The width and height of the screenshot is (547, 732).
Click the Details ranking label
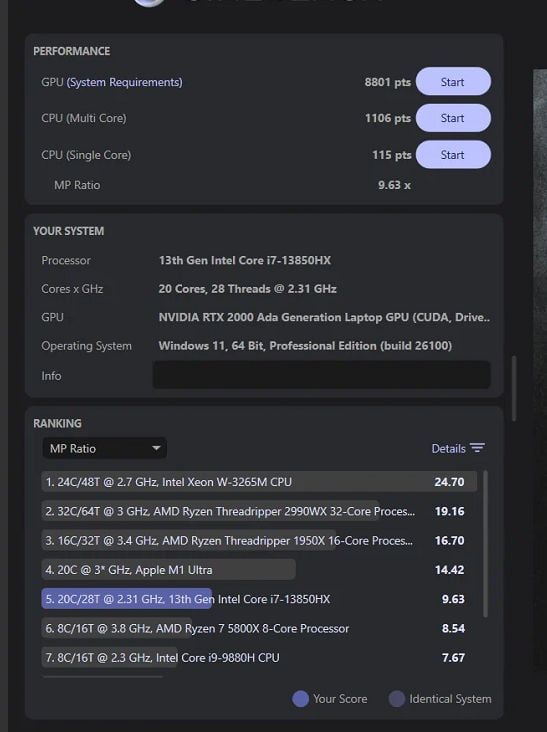[x=449, y=449]
